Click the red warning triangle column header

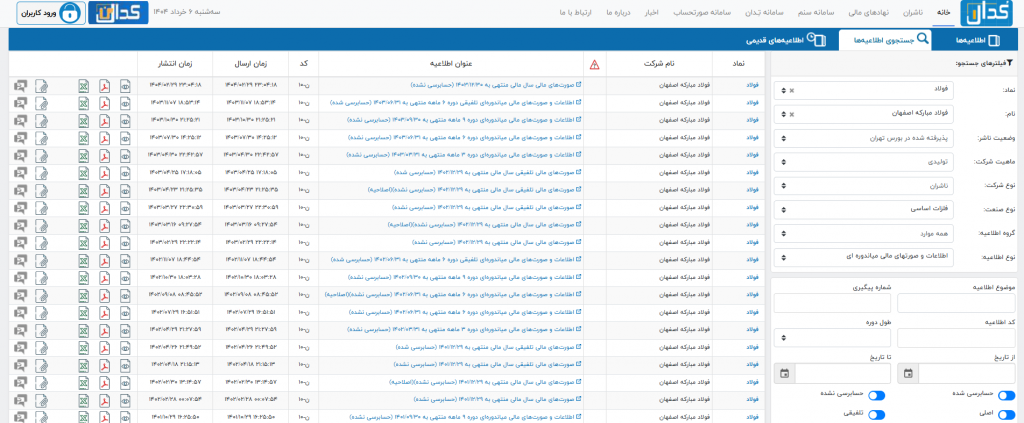point(594,65)
